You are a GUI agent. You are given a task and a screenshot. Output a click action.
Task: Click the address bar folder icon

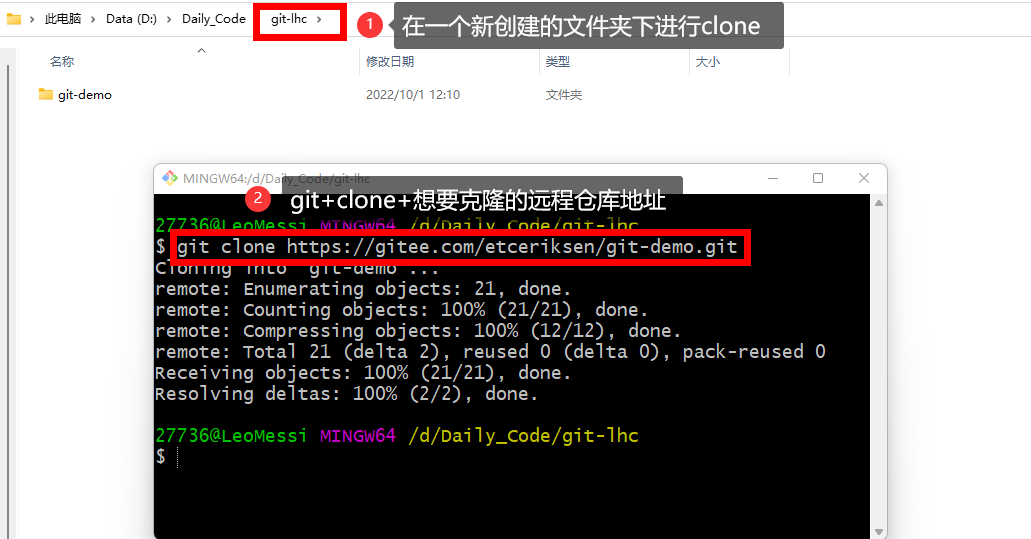point(13,19)
